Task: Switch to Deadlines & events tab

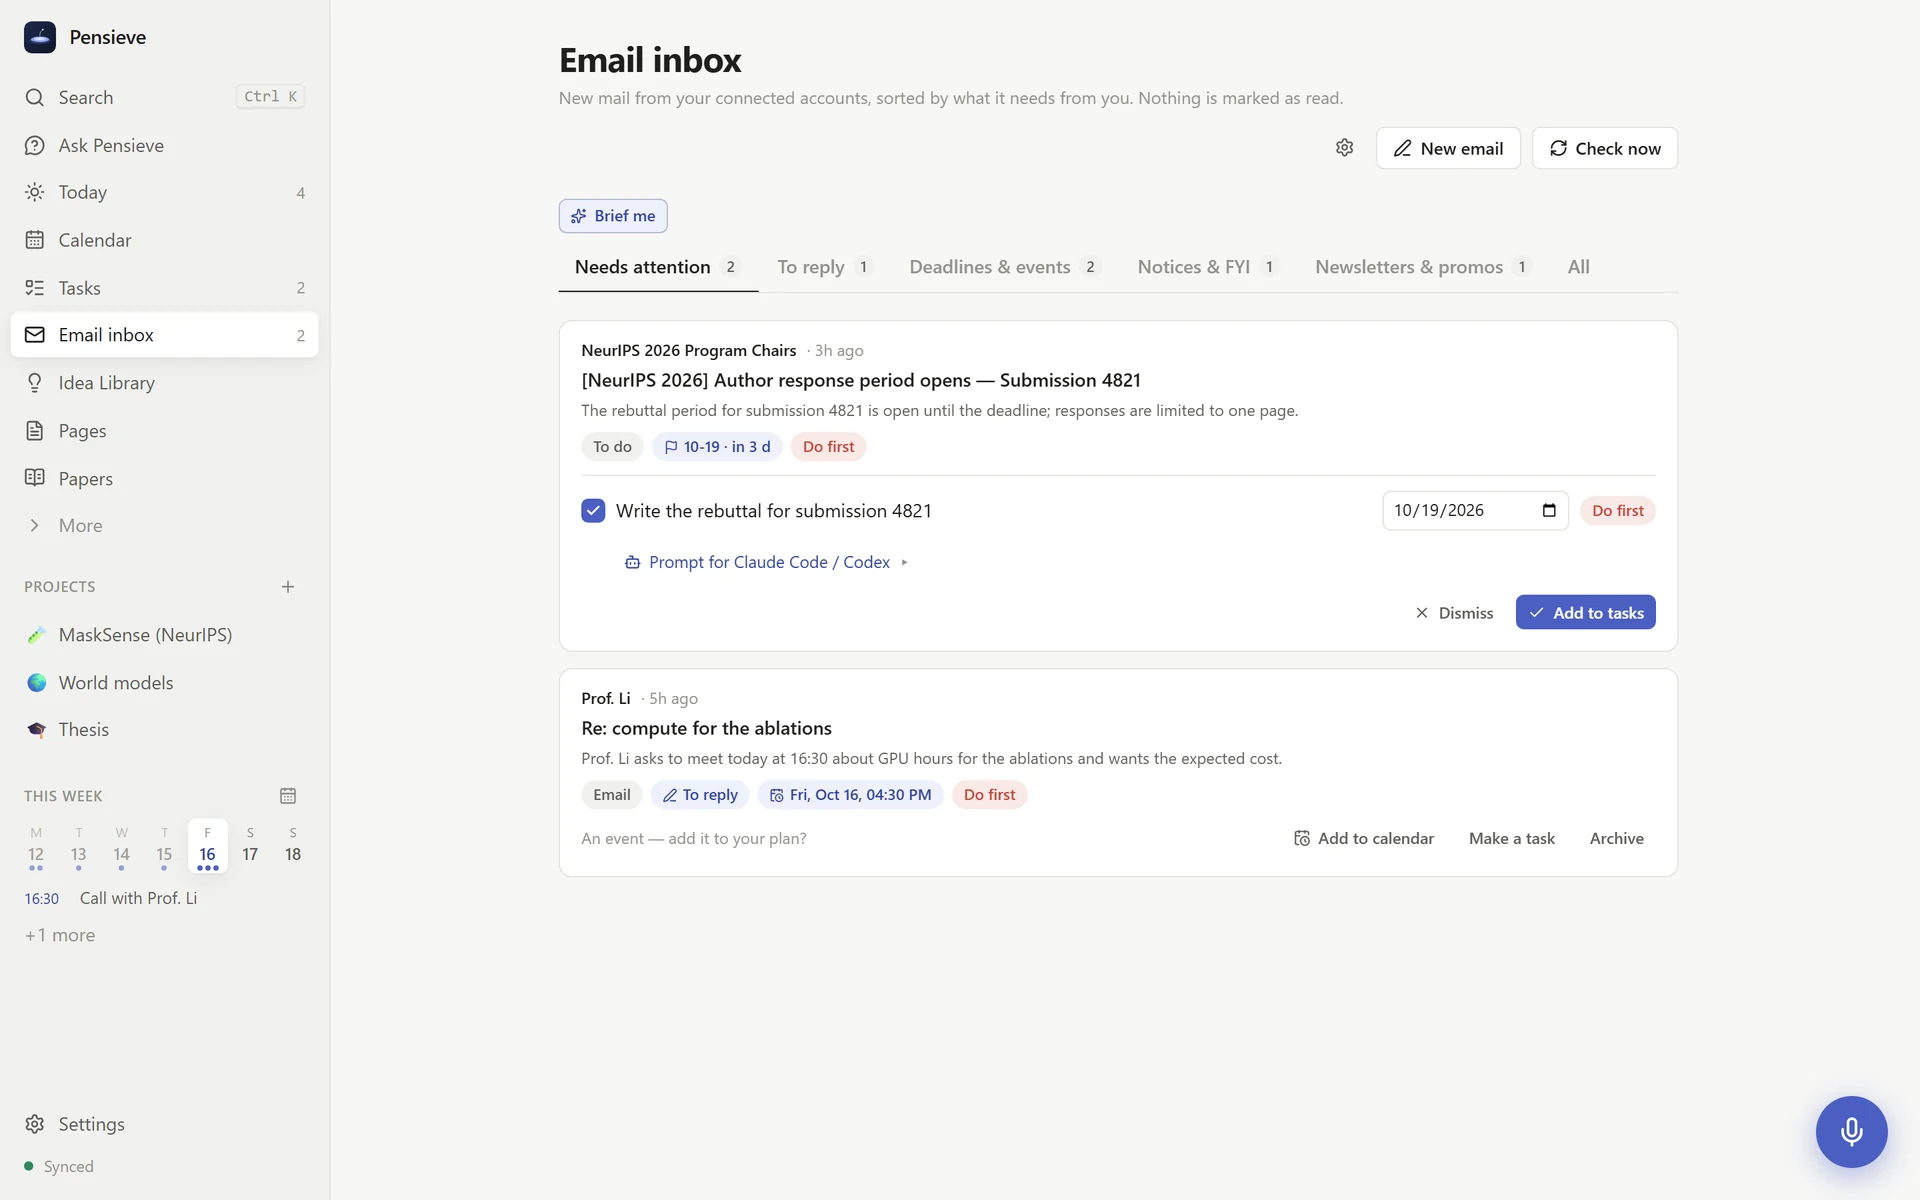Action: point(1003,267)
